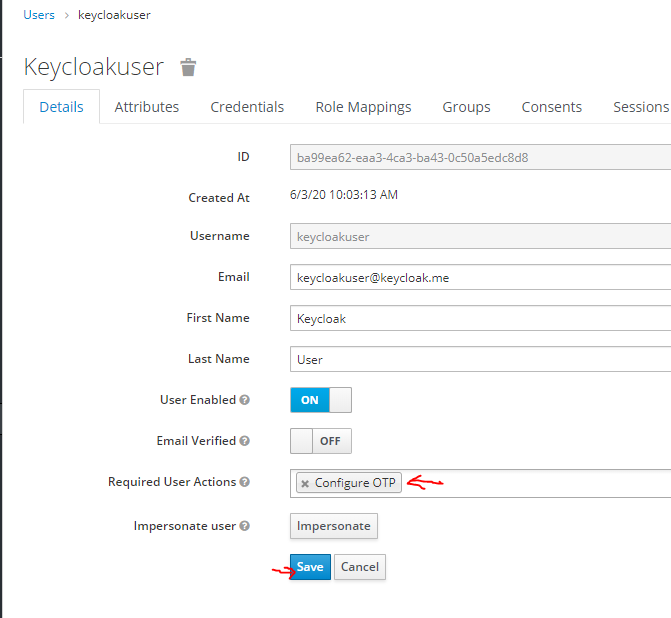This screenshot has height=618, width=671.
Task: Go to the Role Mappings tab
Action: (363, 107)
